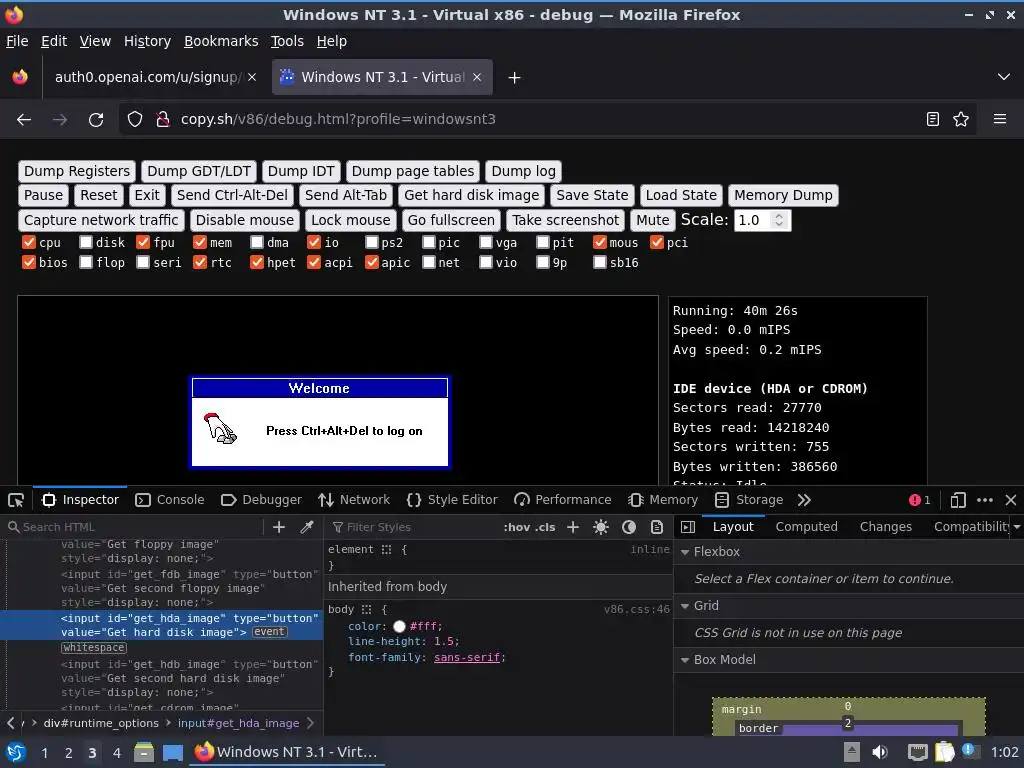
Task: Toggle light color scheme simulation
Action: click(601, 527)
